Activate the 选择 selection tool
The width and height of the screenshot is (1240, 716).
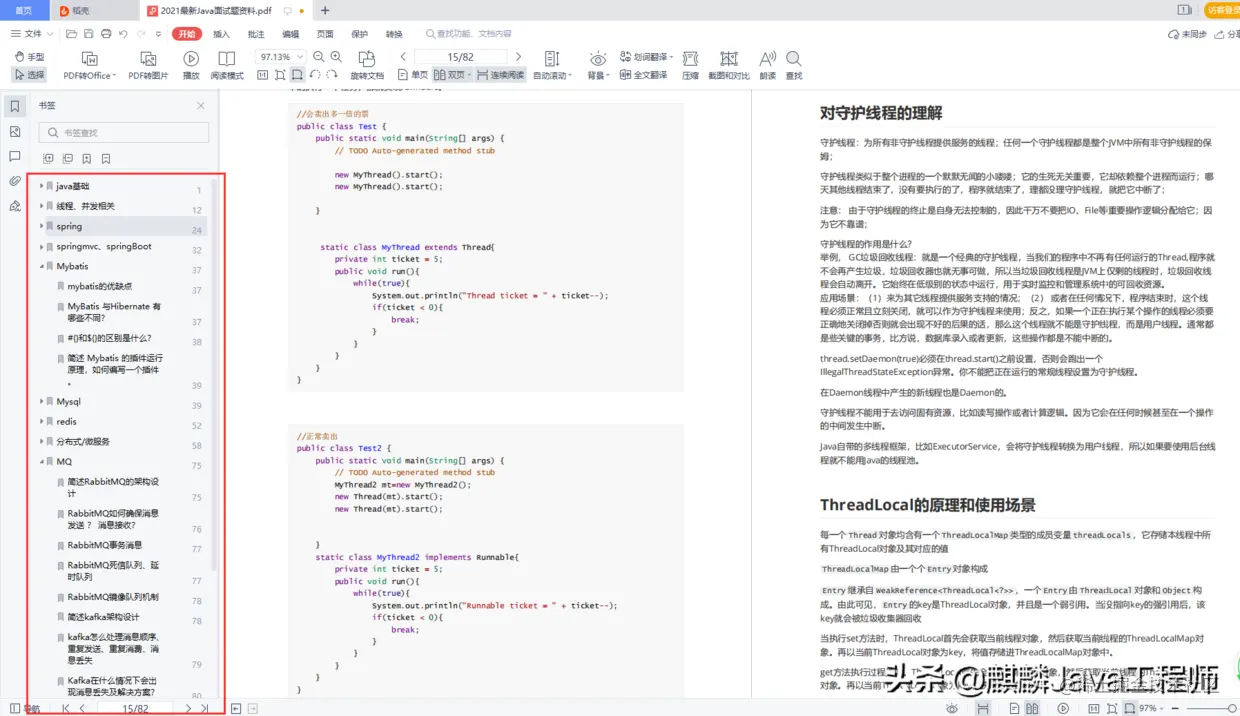coord(29,75)
